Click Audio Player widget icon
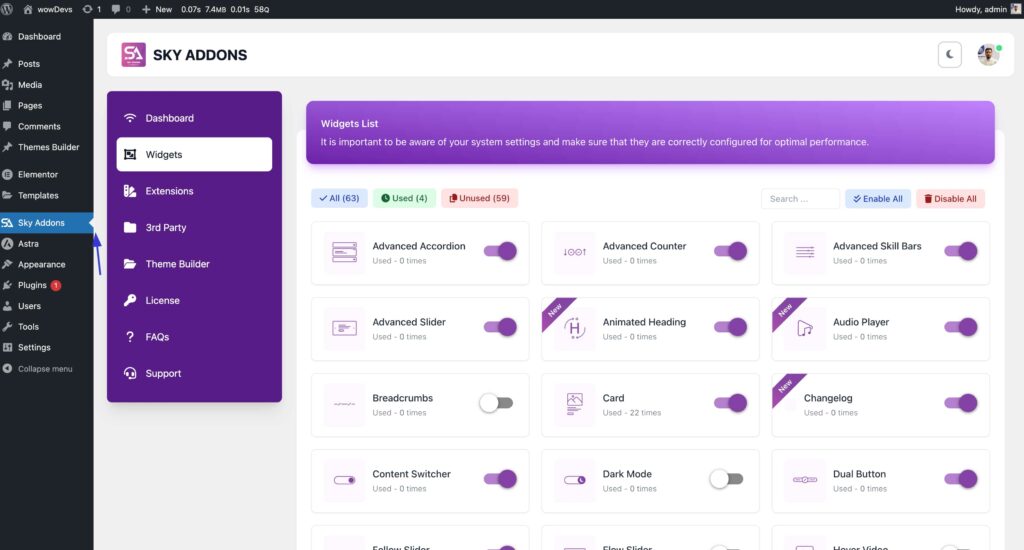 pyautogui.click(x=805, y=328)
